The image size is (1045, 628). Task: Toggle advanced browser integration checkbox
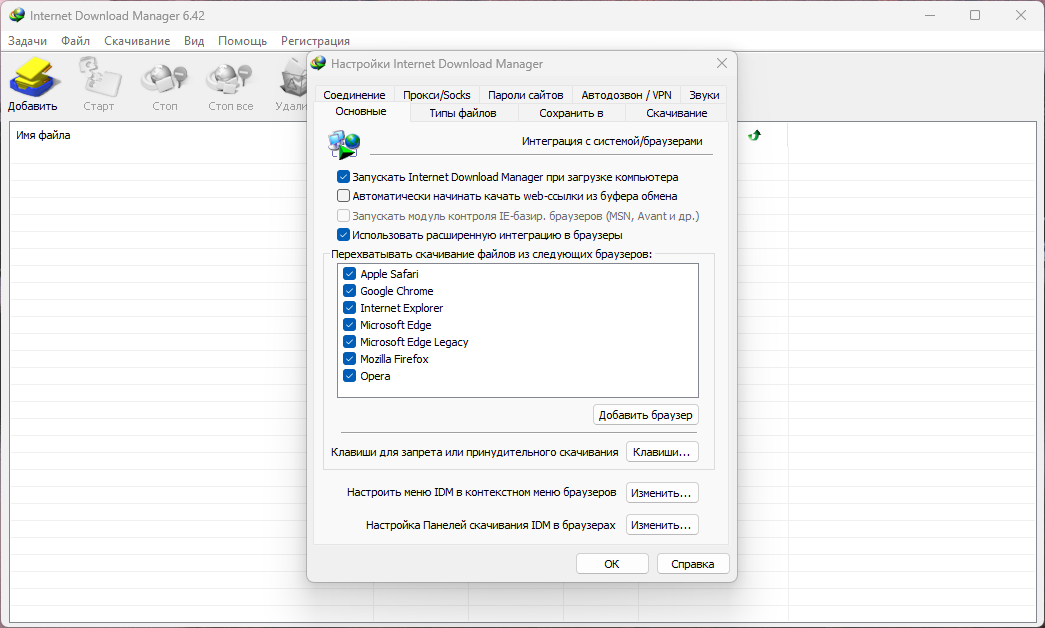[343, 235]
